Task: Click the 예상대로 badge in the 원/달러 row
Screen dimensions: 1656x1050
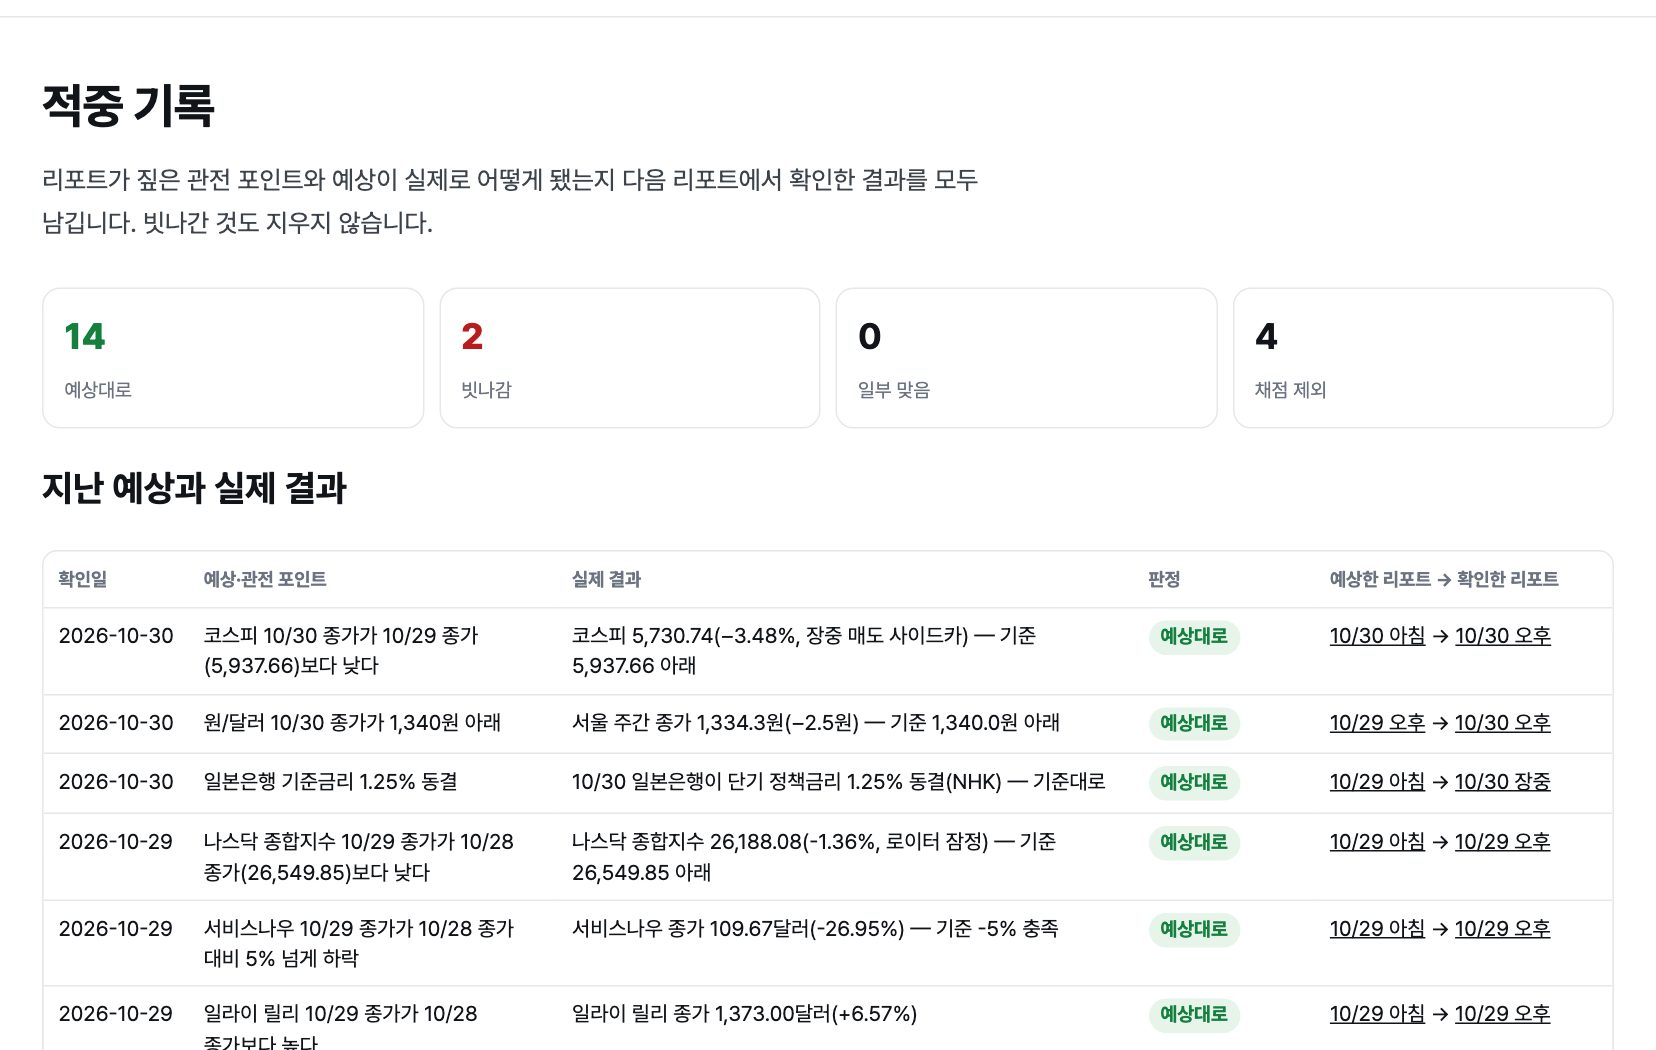Action: 1194,724
